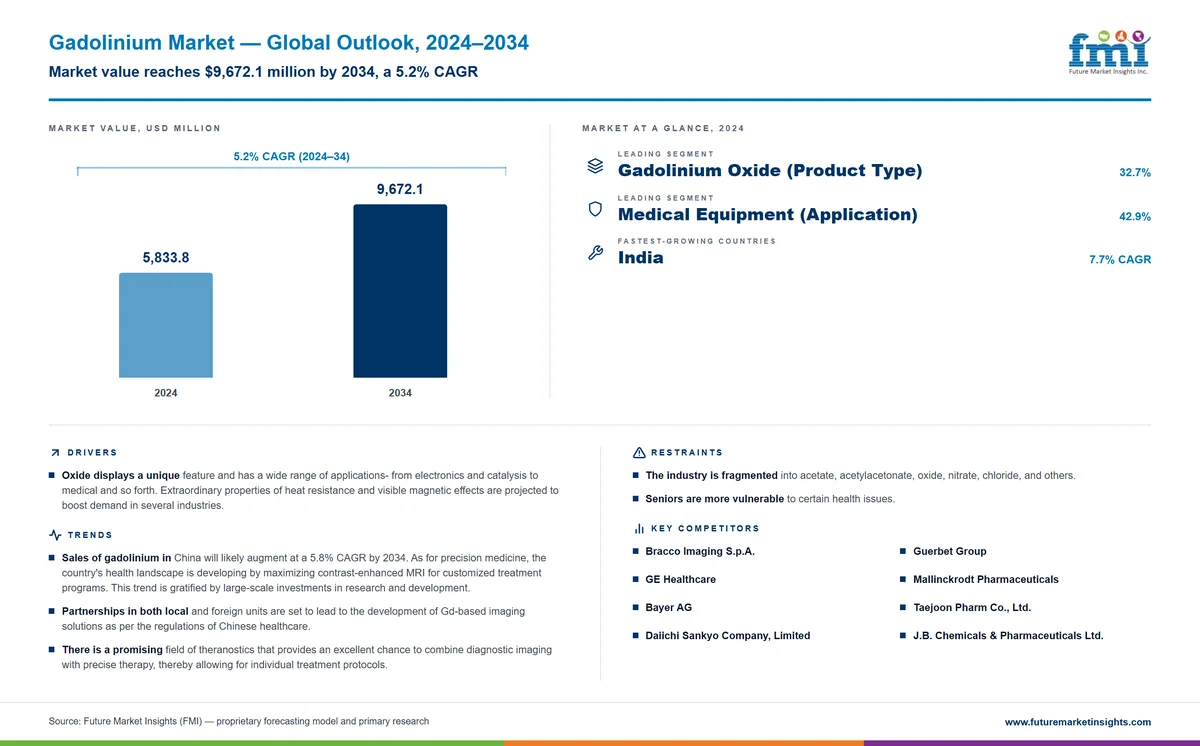Click the title 'Gadolinium Market — Global Outlook, 2024–2034'
The image size is (1200, 746).
click(289, 43)
